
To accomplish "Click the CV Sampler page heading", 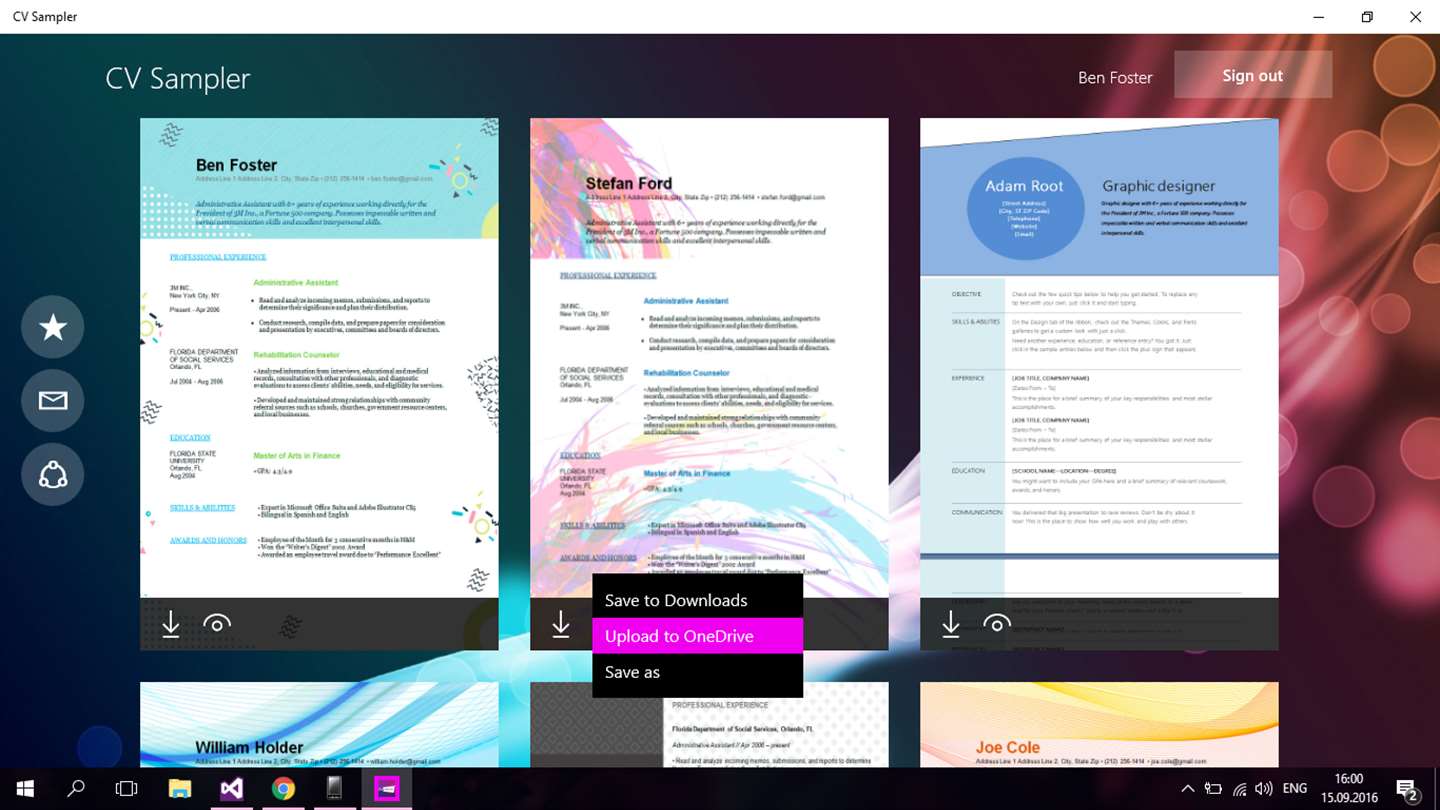I will pyautogui.click(x=178, y=79).
